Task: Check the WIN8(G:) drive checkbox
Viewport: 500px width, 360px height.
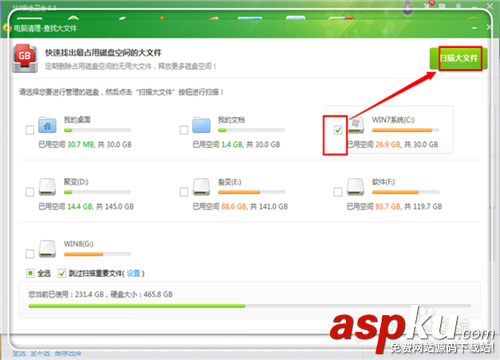Action: [x=30, y=254]
